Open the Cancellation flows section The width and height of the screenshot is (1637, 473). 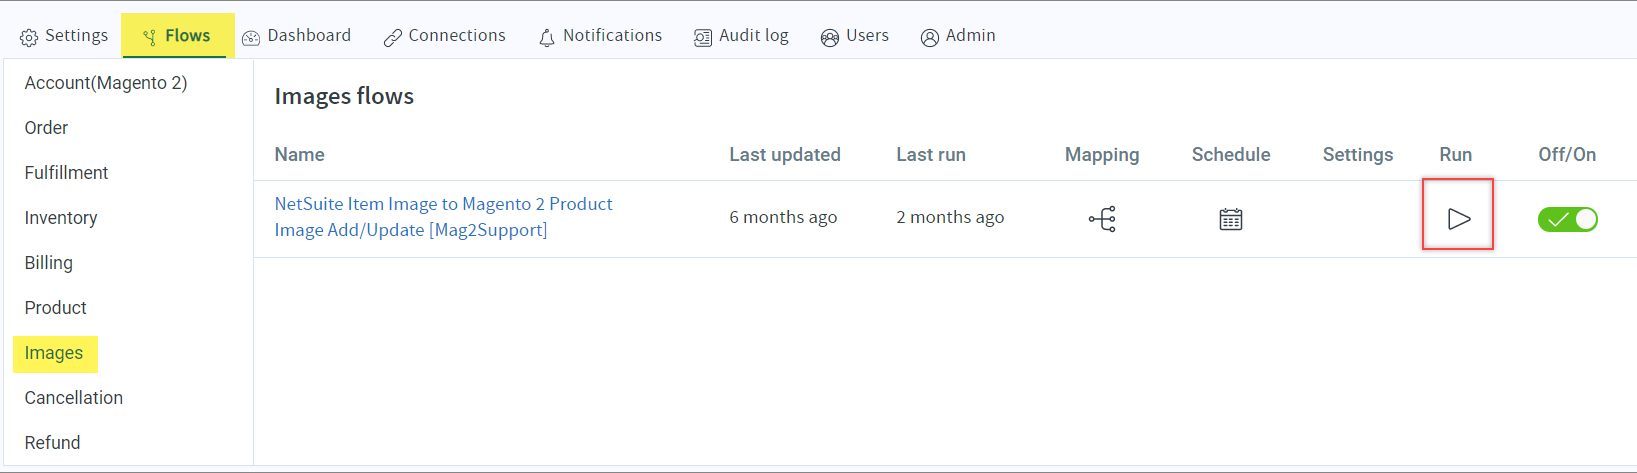coord(74,398)
